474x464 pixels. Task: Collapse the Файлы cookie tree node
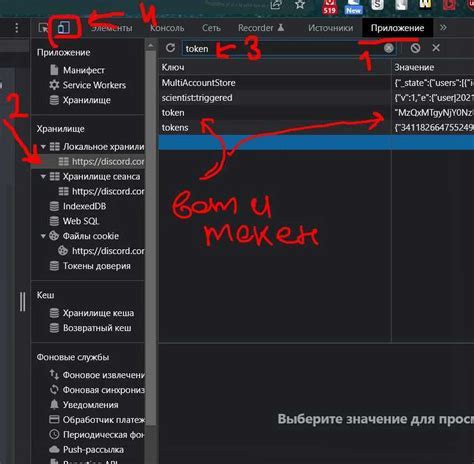click(43, 236)
